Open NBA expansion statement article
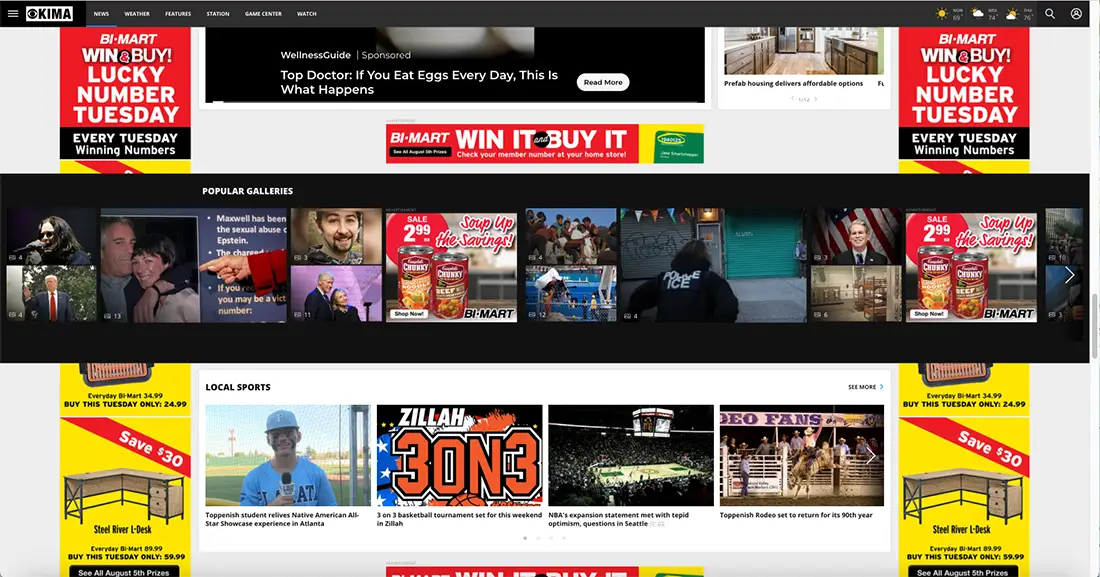This screenshot has width=1100, height=577. [619, 519]
